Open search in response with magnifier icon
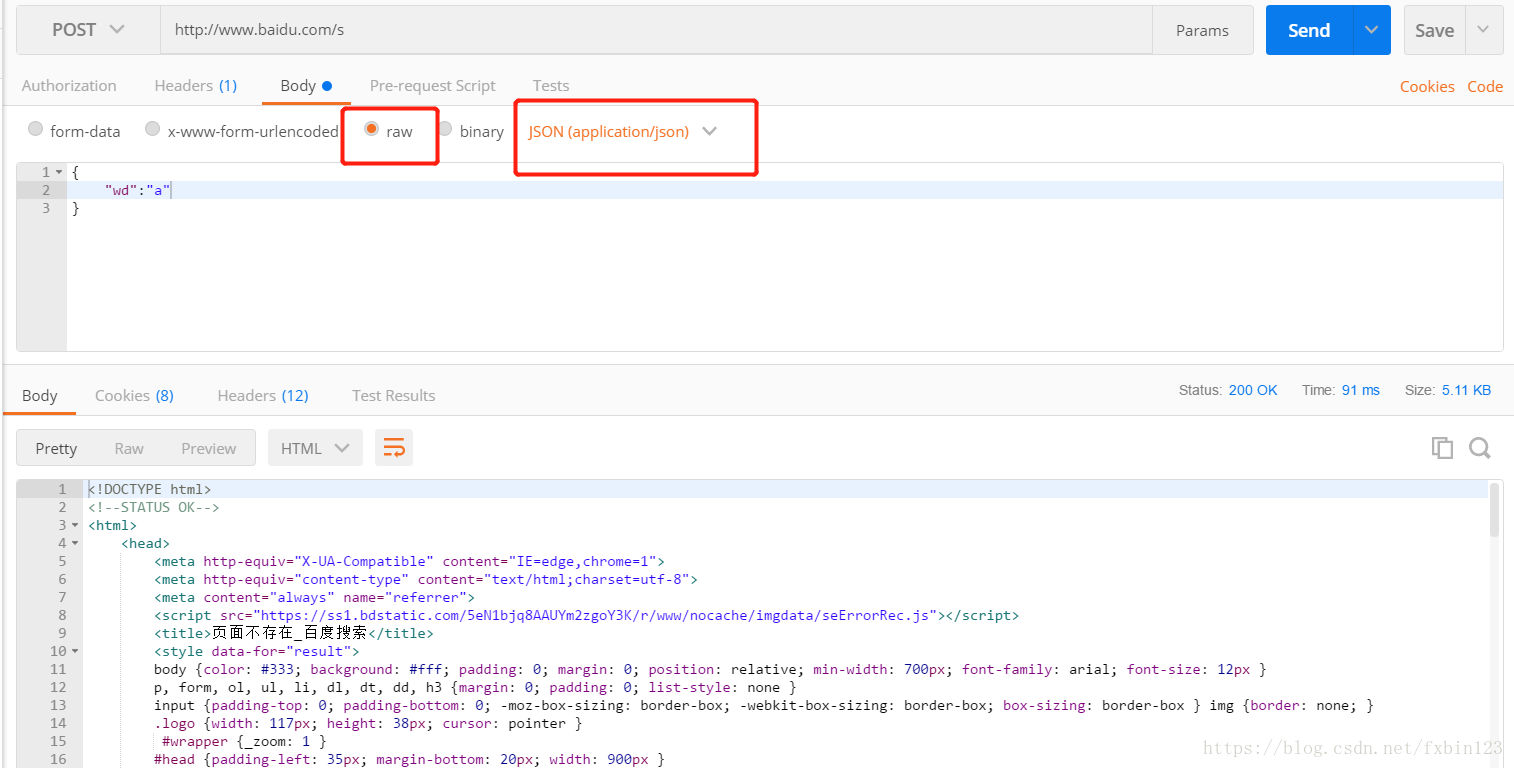Image resolution: width=1514 pixels, height=768 pixels. (1480, 448)
